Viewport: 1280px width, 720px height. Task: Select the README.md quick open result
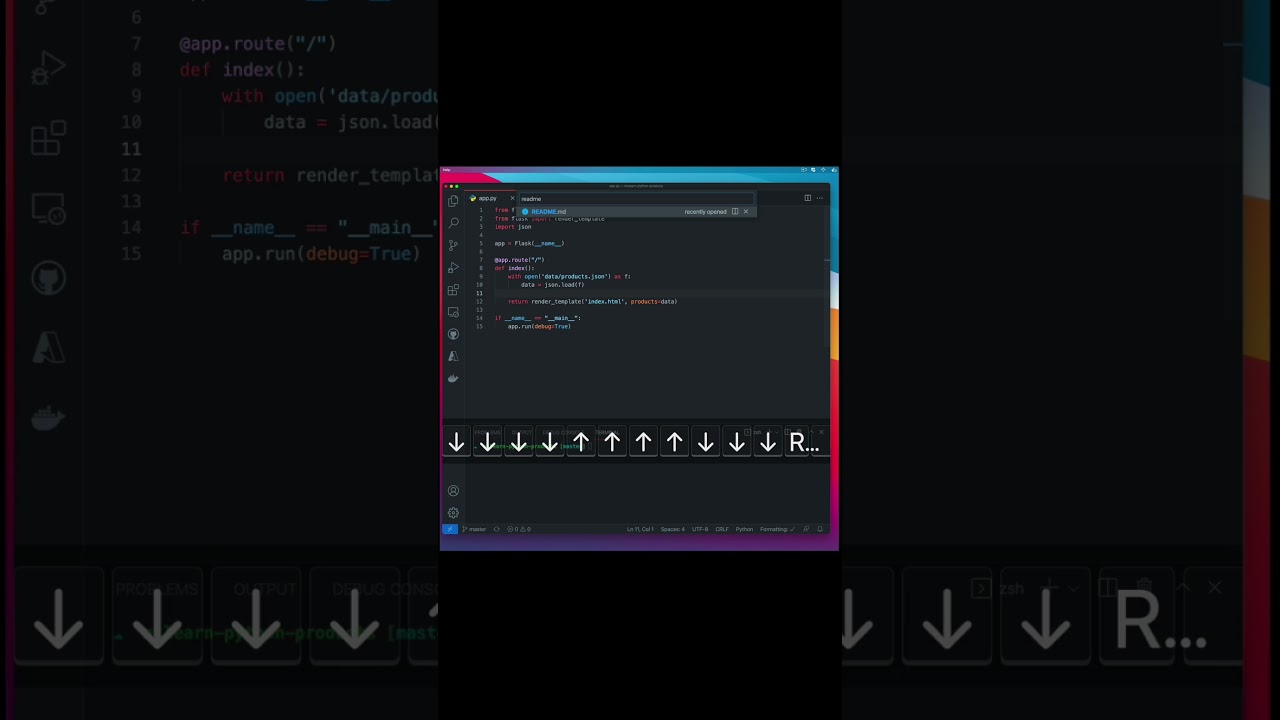636,212
